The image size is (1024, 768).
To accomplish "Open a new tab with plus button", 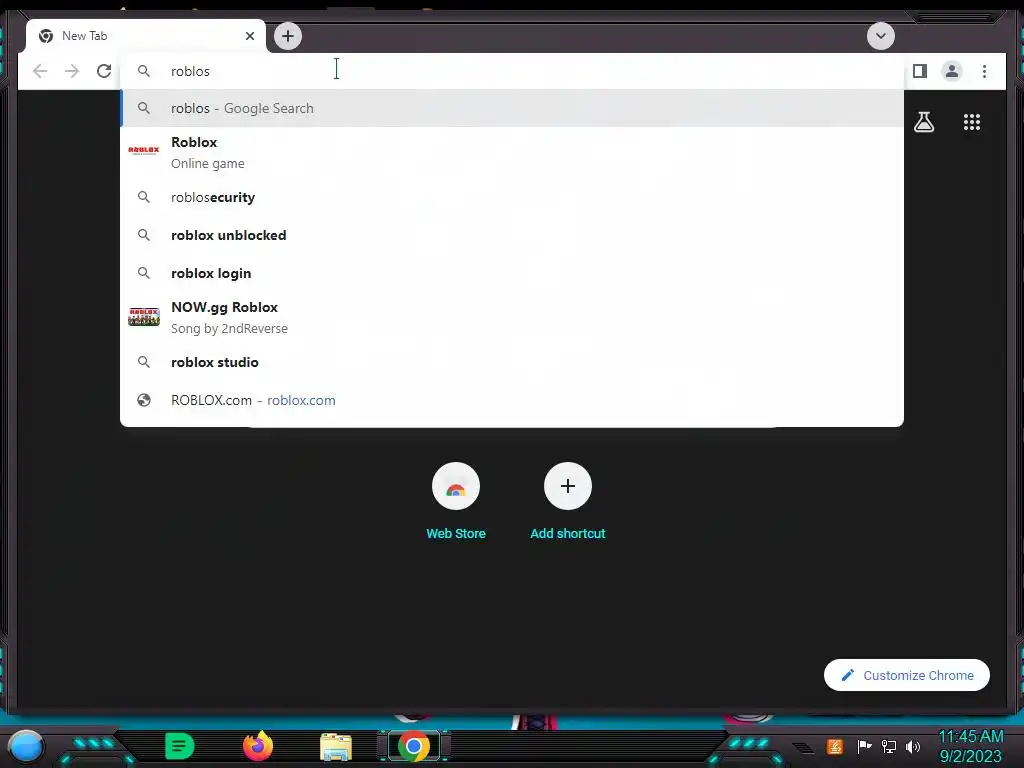I will coord(288,36).
